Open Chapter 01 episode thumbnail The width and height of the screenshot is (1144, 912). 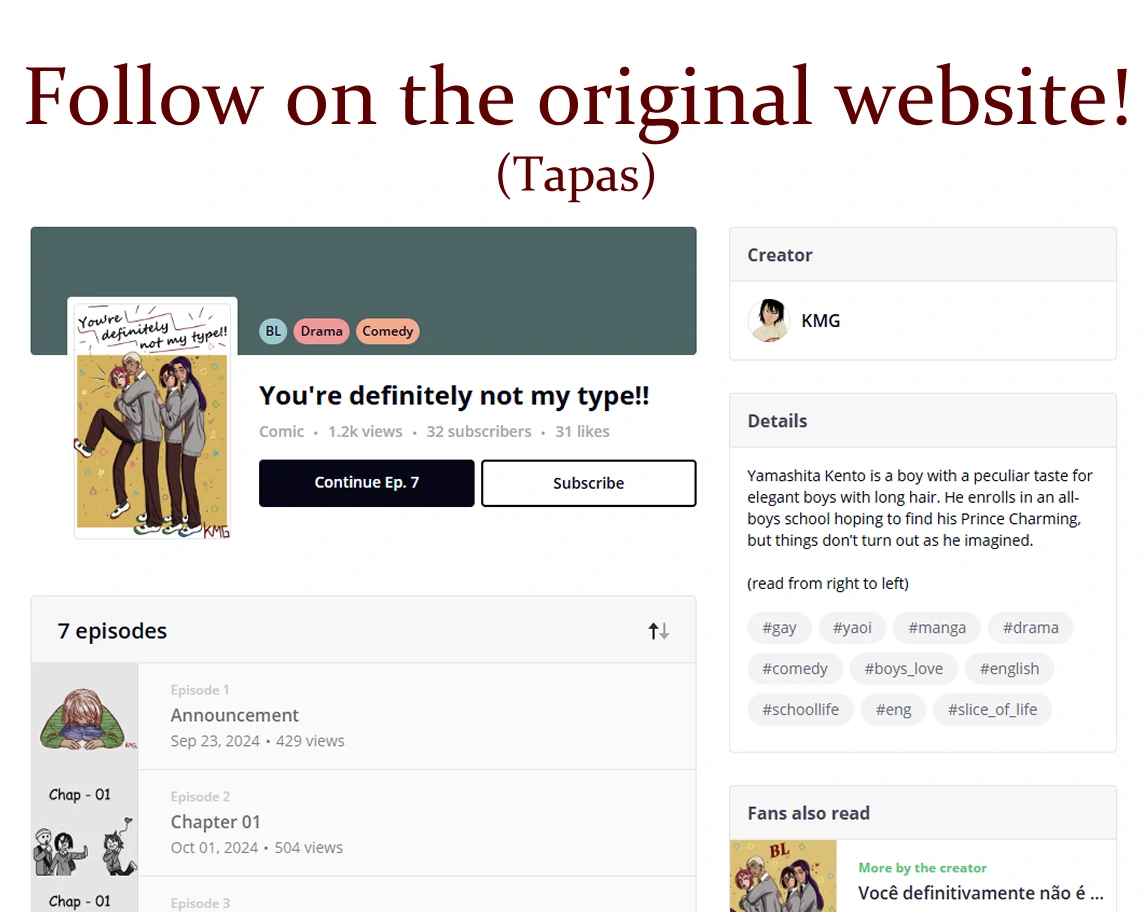[x=85, y=823]
